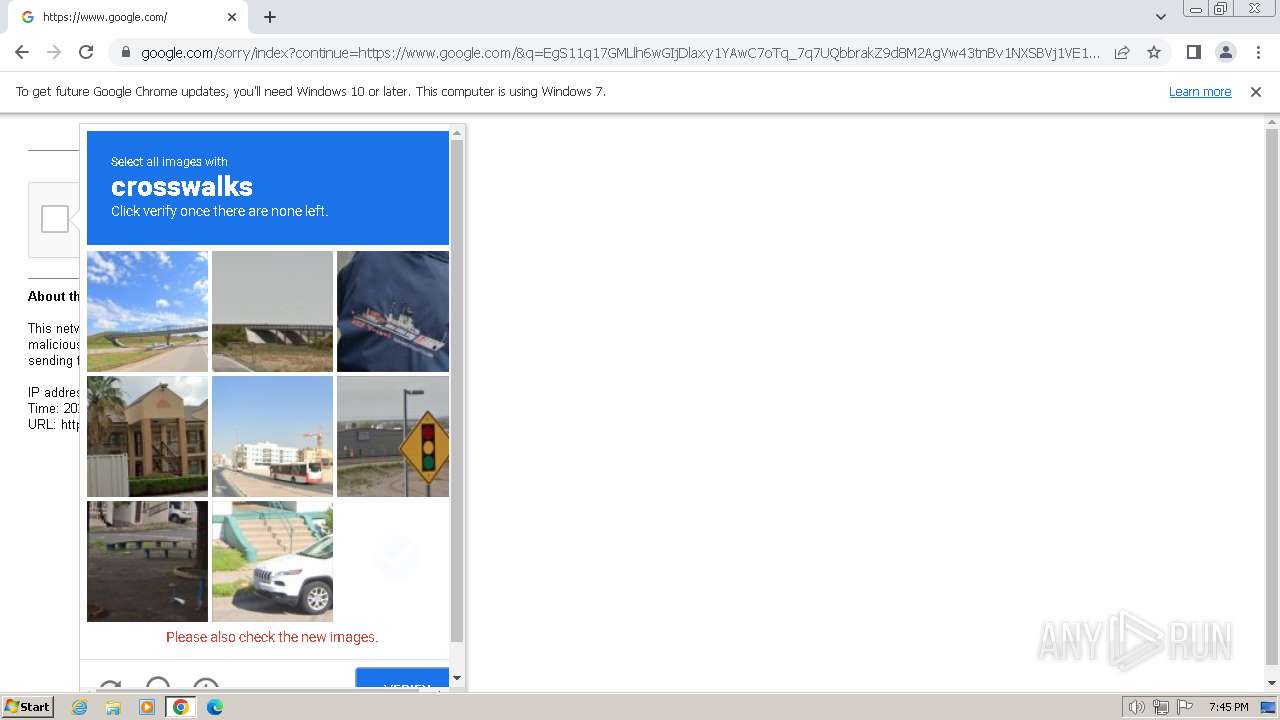
Task: Open the Chrome side panel
Action: 1193,52
